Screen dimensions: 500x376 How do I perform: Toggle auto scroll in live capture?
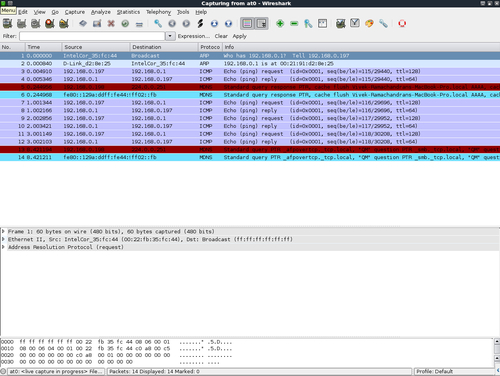coord(262,23)
